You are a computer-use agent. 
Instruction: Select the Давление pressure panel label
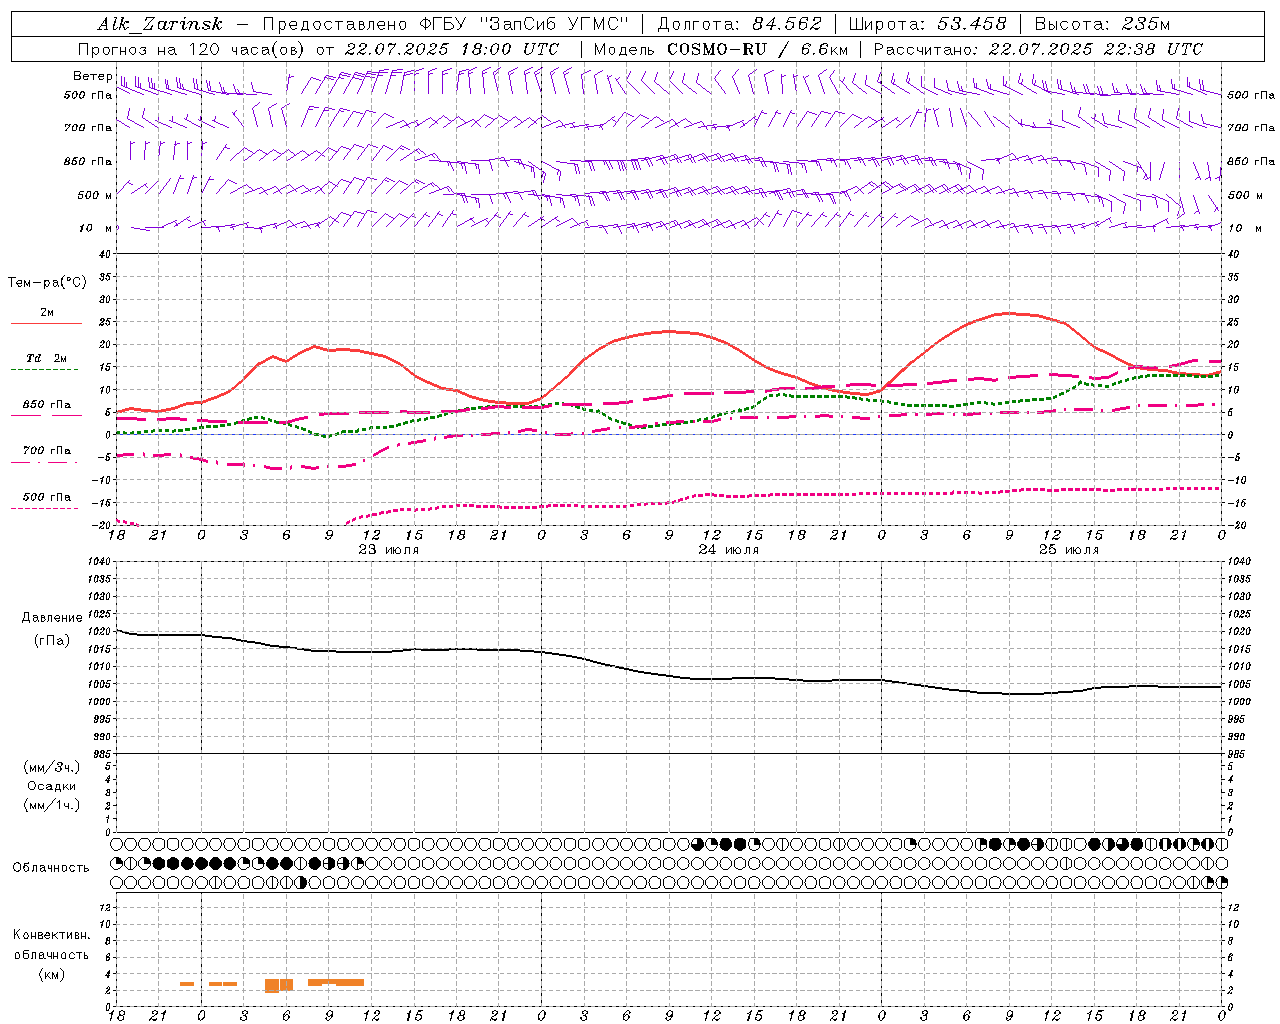pyautogui.click(x=52, y=618)
